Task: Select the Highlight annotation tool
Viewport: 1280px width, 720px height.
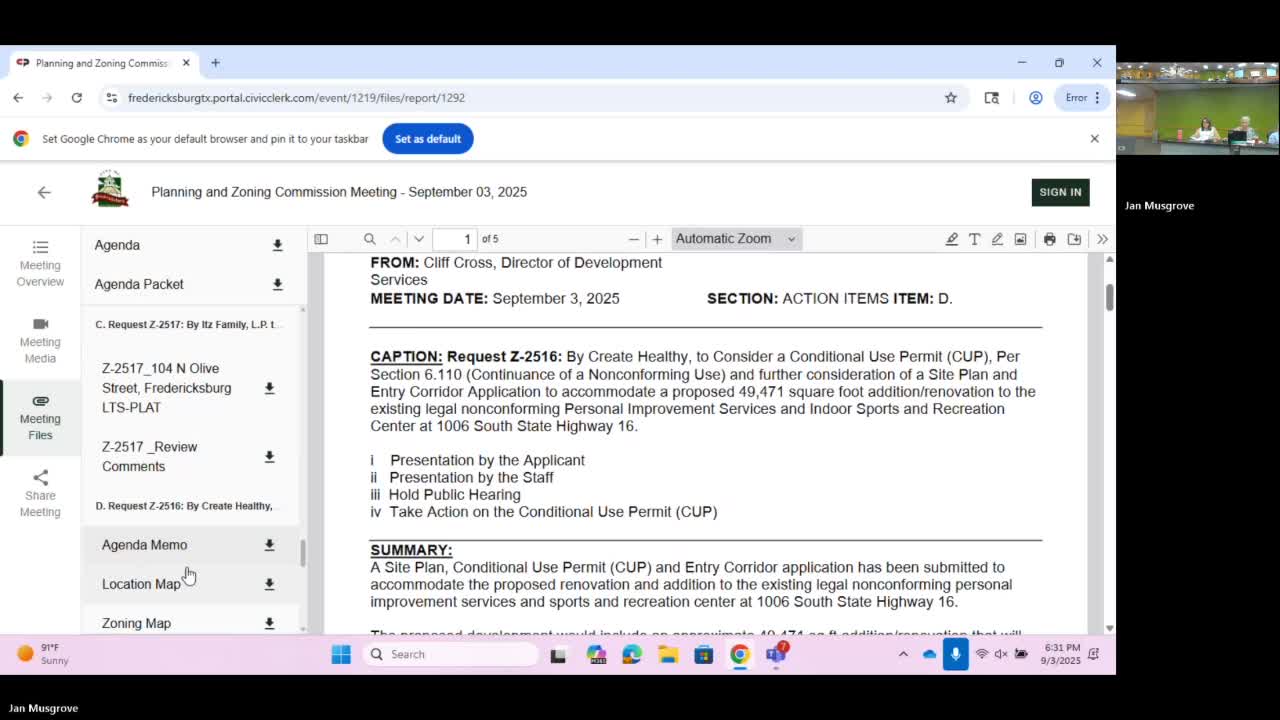Action: point(951,239)
